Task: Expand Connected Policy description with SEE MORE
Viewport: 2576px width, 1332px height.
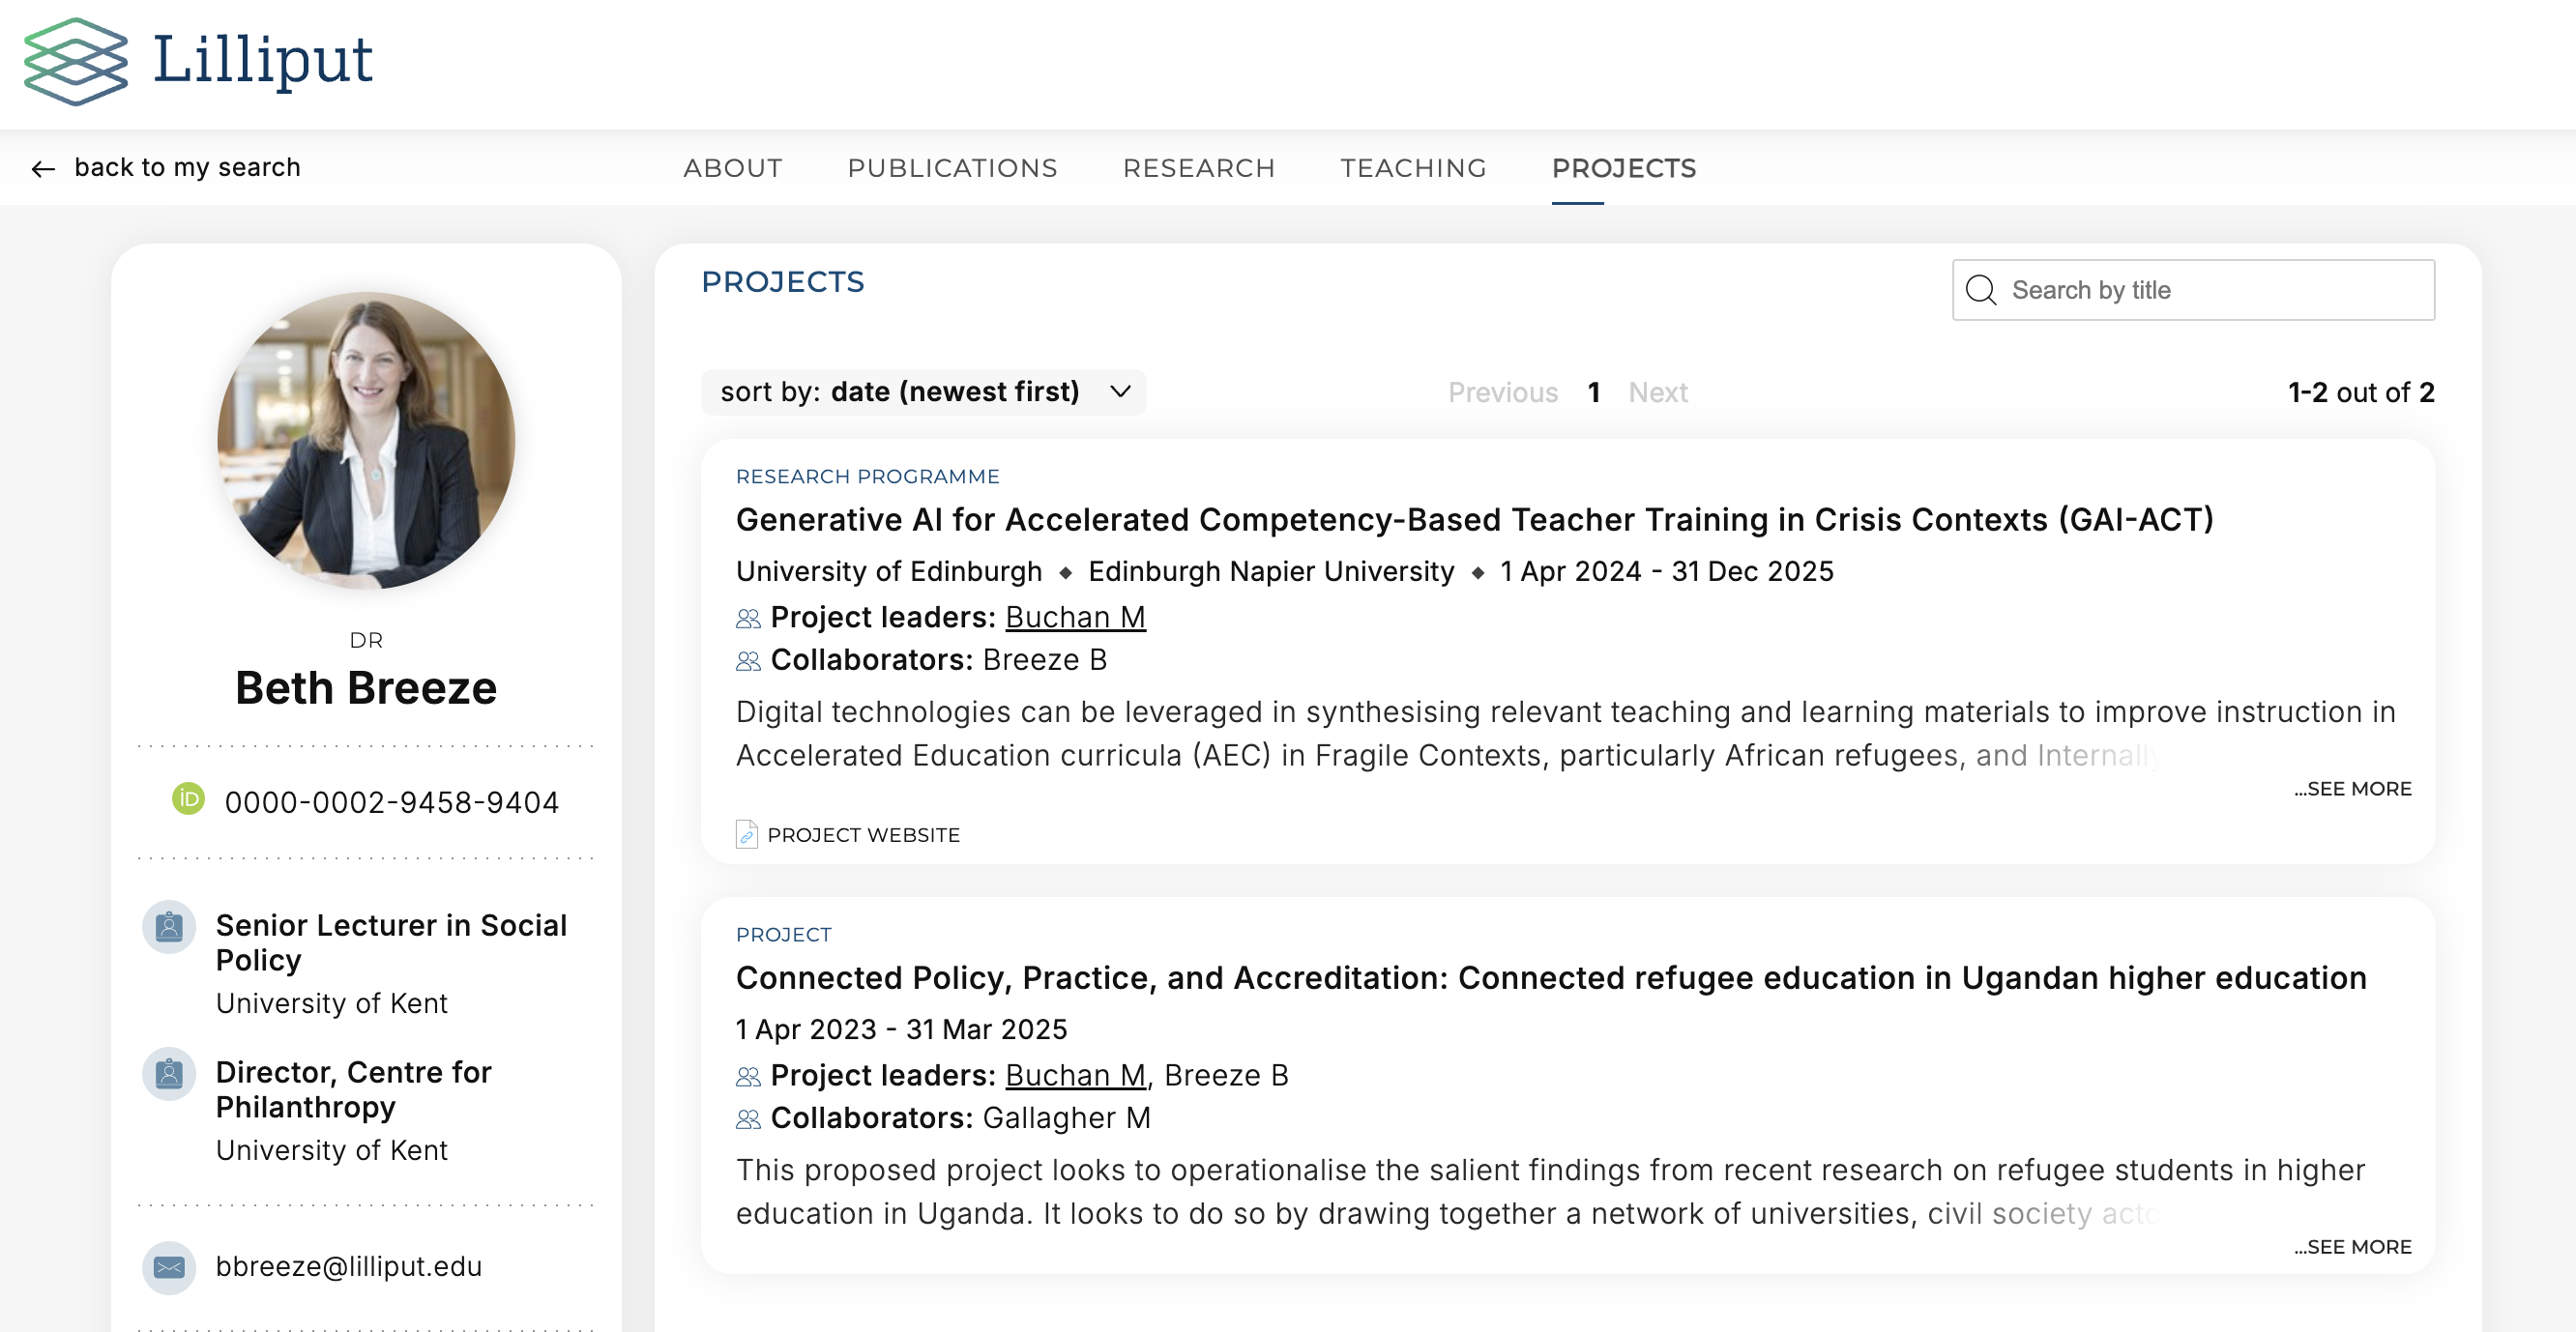Action: pyautogui.click(x=2352, y=1247)
